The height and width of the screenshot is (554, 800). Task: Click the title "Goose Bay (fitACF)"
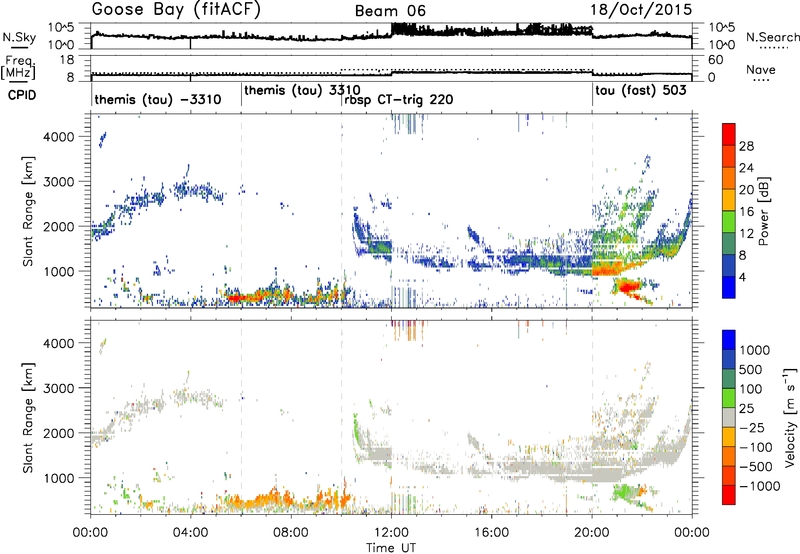click(x=176, y=10)
